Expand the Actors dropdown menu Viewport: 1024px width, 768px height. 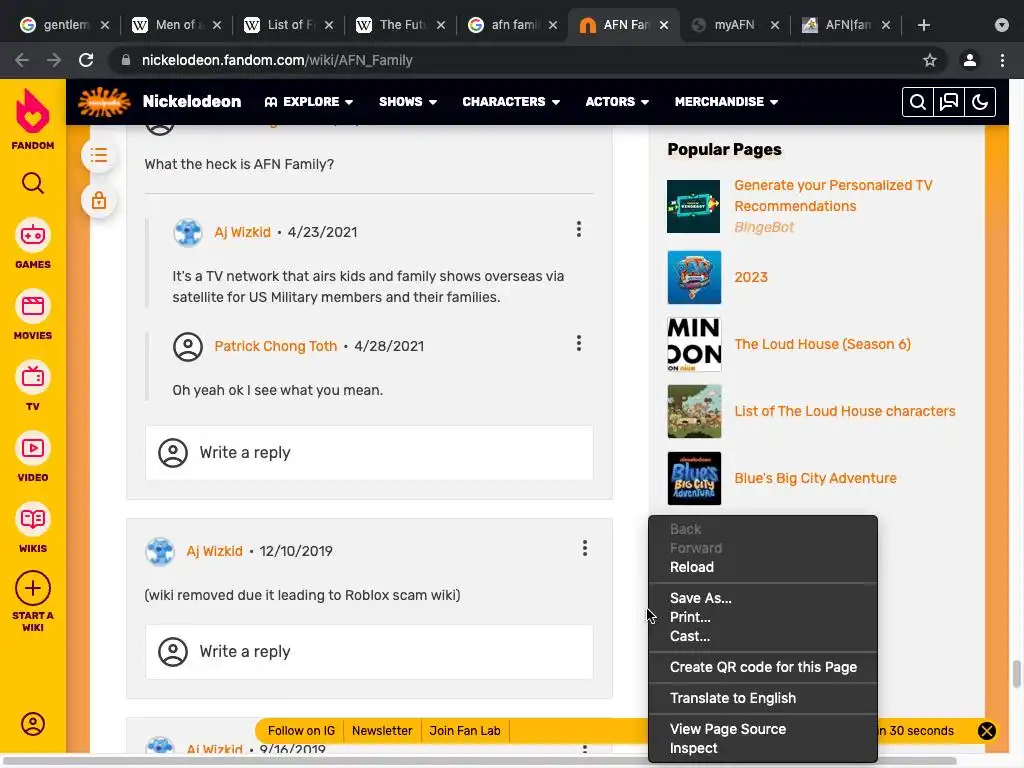[617, 102]
